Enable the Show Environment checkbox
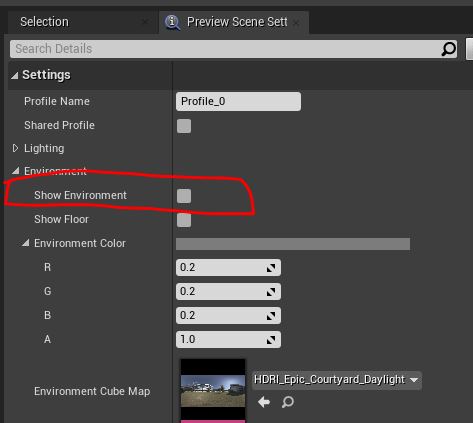 coord(184,196)
